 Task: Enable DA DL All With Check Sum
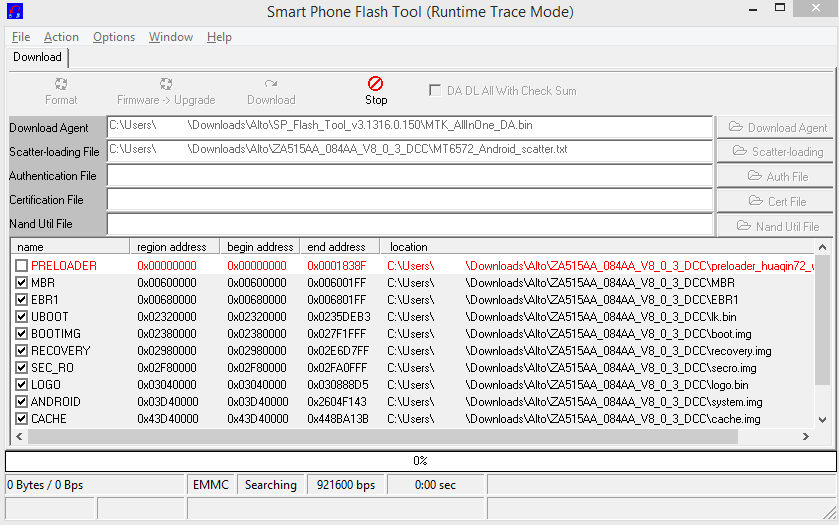coord(435,90)
